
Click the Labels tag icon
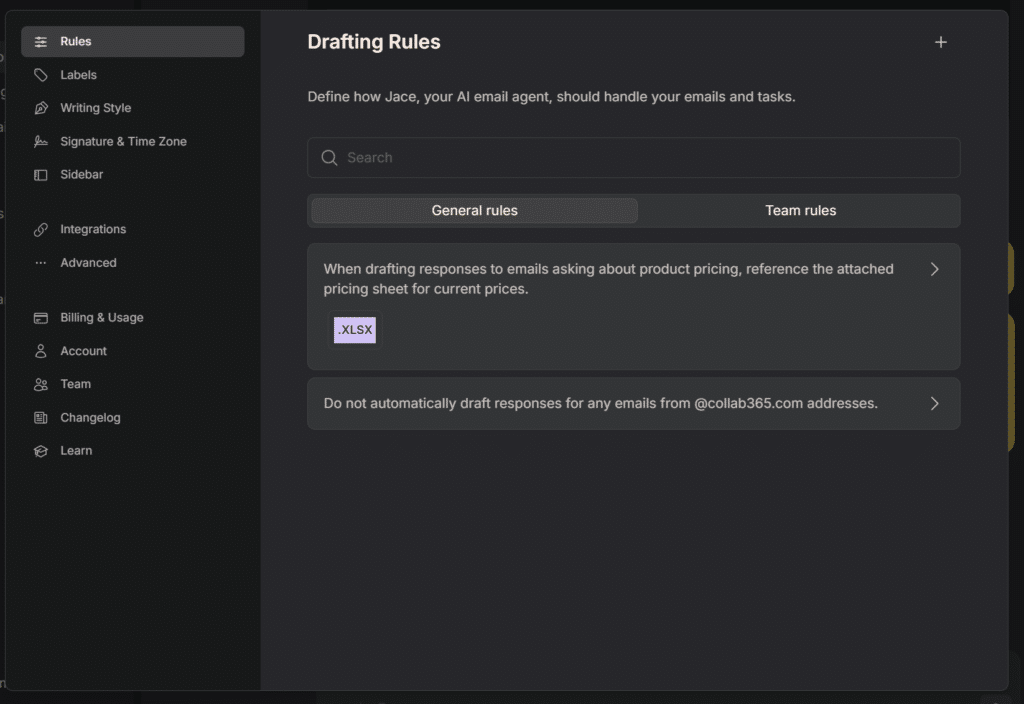[41, 75]
